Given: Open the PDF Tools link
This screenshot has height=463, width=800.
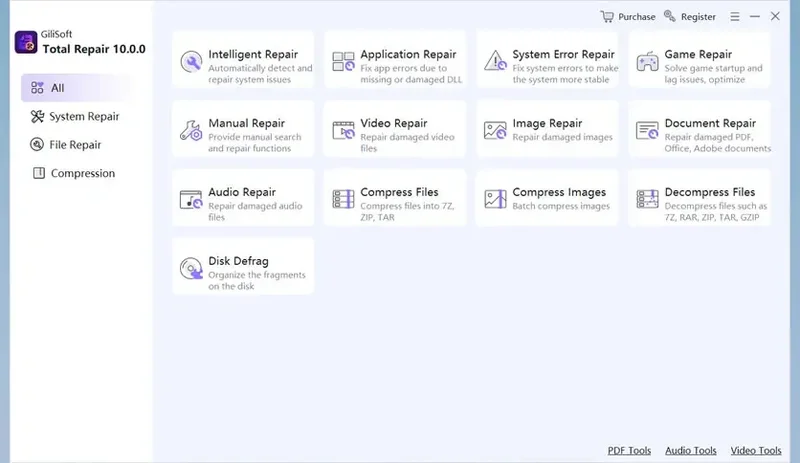Looking at the screenshot, I should [x=629, y=450].
